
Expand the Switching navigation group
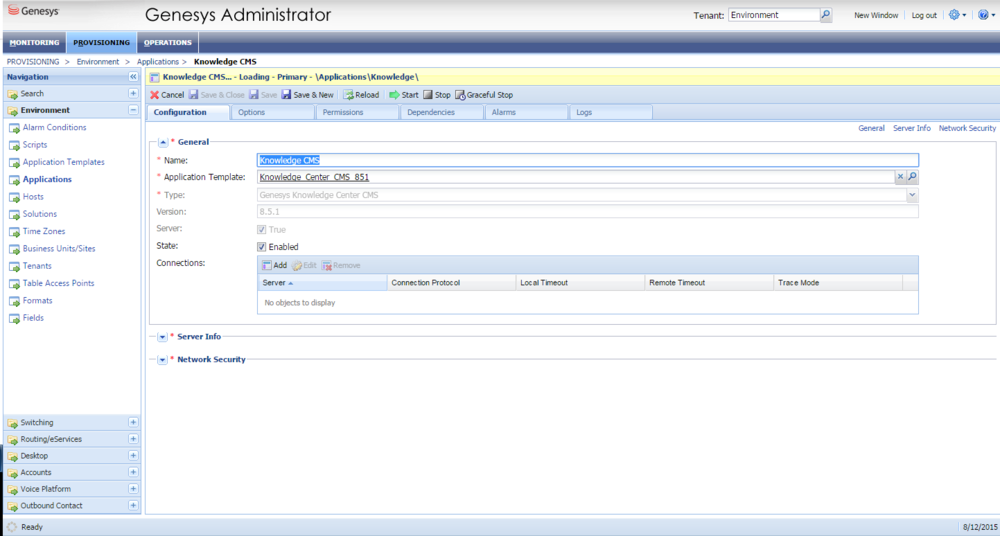pos(133,423)
